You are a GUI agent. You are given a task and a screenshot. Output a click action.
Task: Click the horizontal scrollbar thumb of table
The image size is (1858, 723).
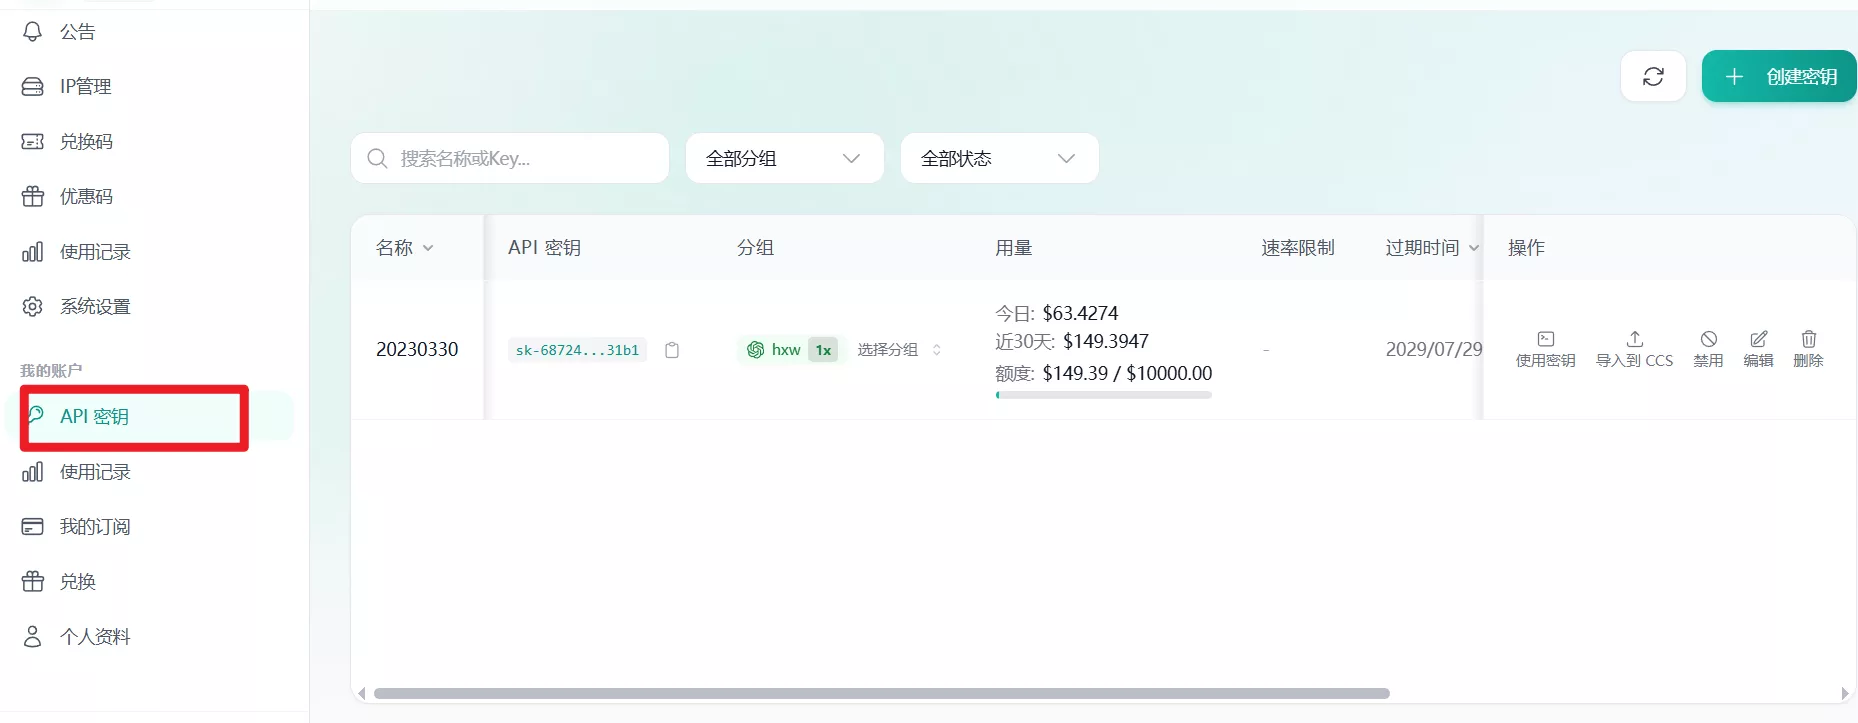pos(881,693)
